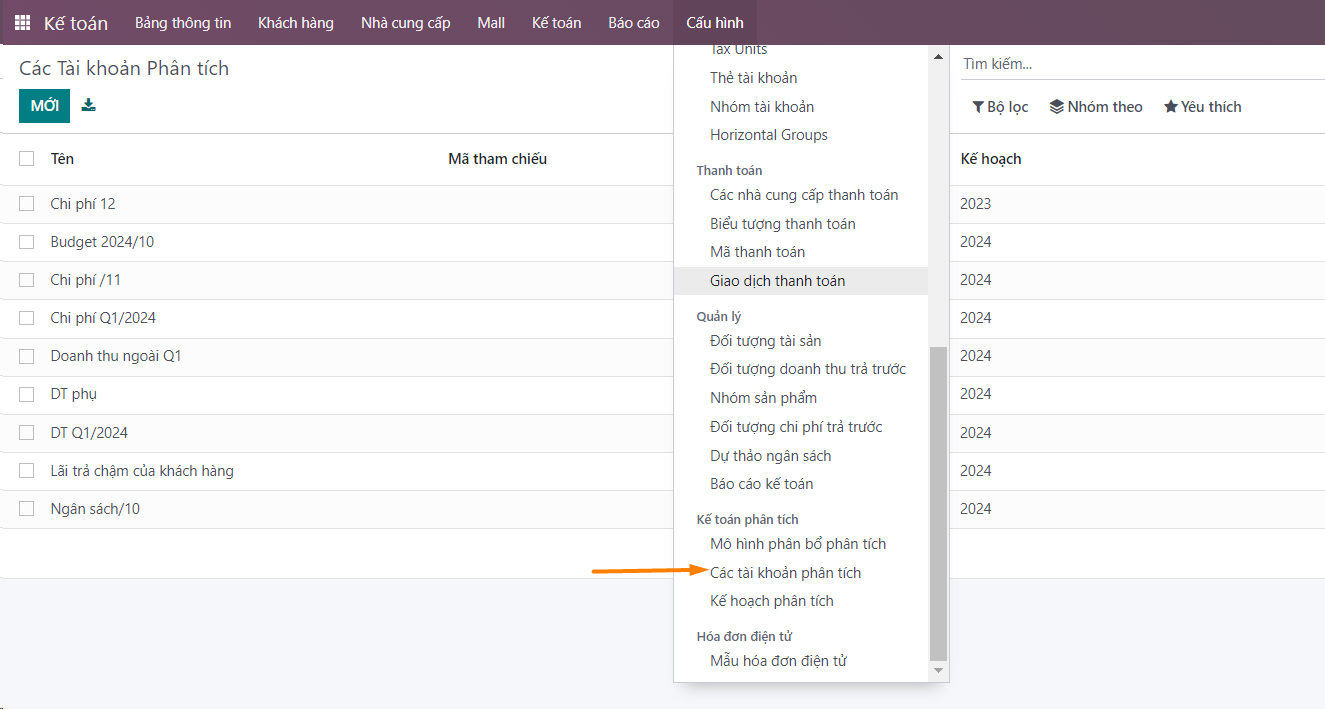Open the Ngân sách/10 record

pyautogui.click(x=95, y=509)
